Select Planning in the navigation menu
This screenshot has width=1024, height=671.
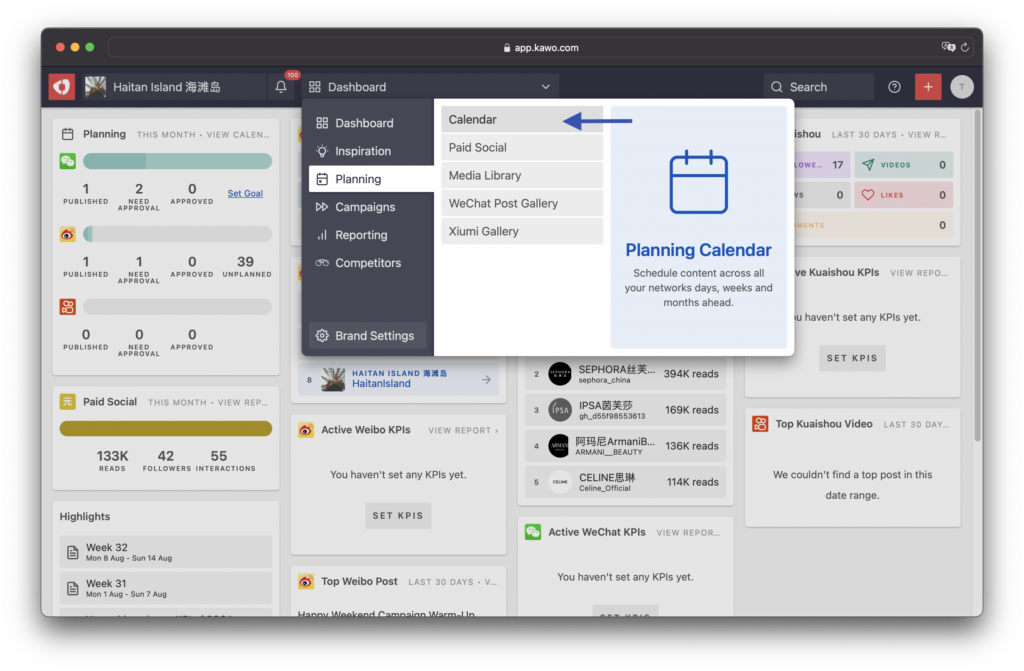click(x=371, y=179)
